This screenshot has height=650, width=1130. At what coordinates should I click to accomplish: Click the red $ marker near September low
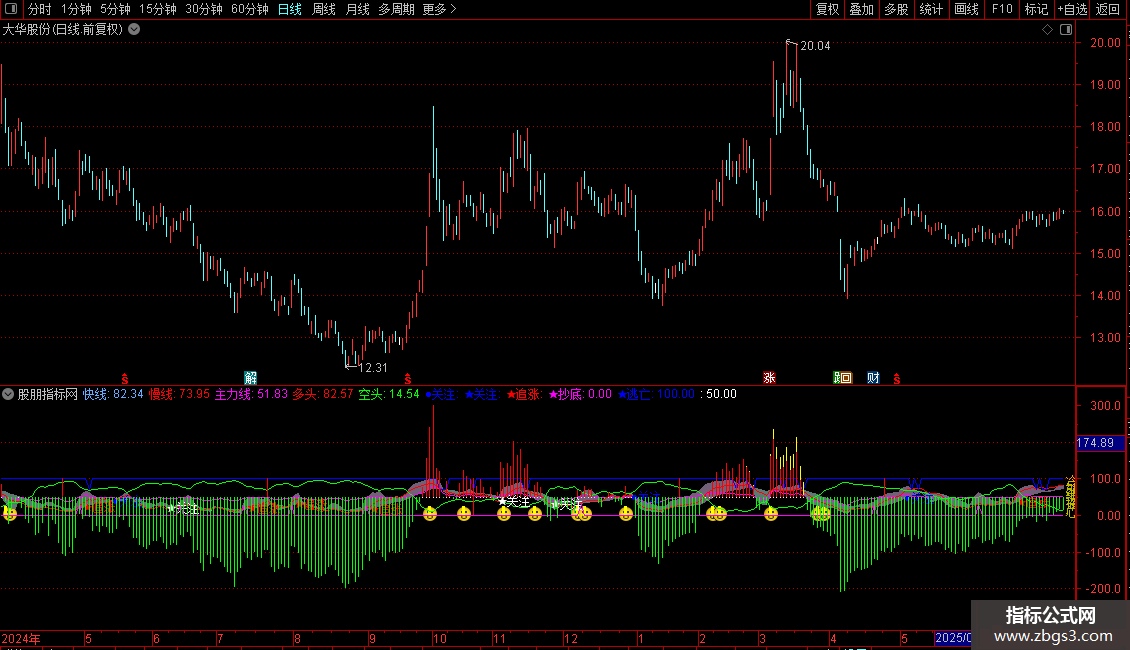[x=408, y=378]
